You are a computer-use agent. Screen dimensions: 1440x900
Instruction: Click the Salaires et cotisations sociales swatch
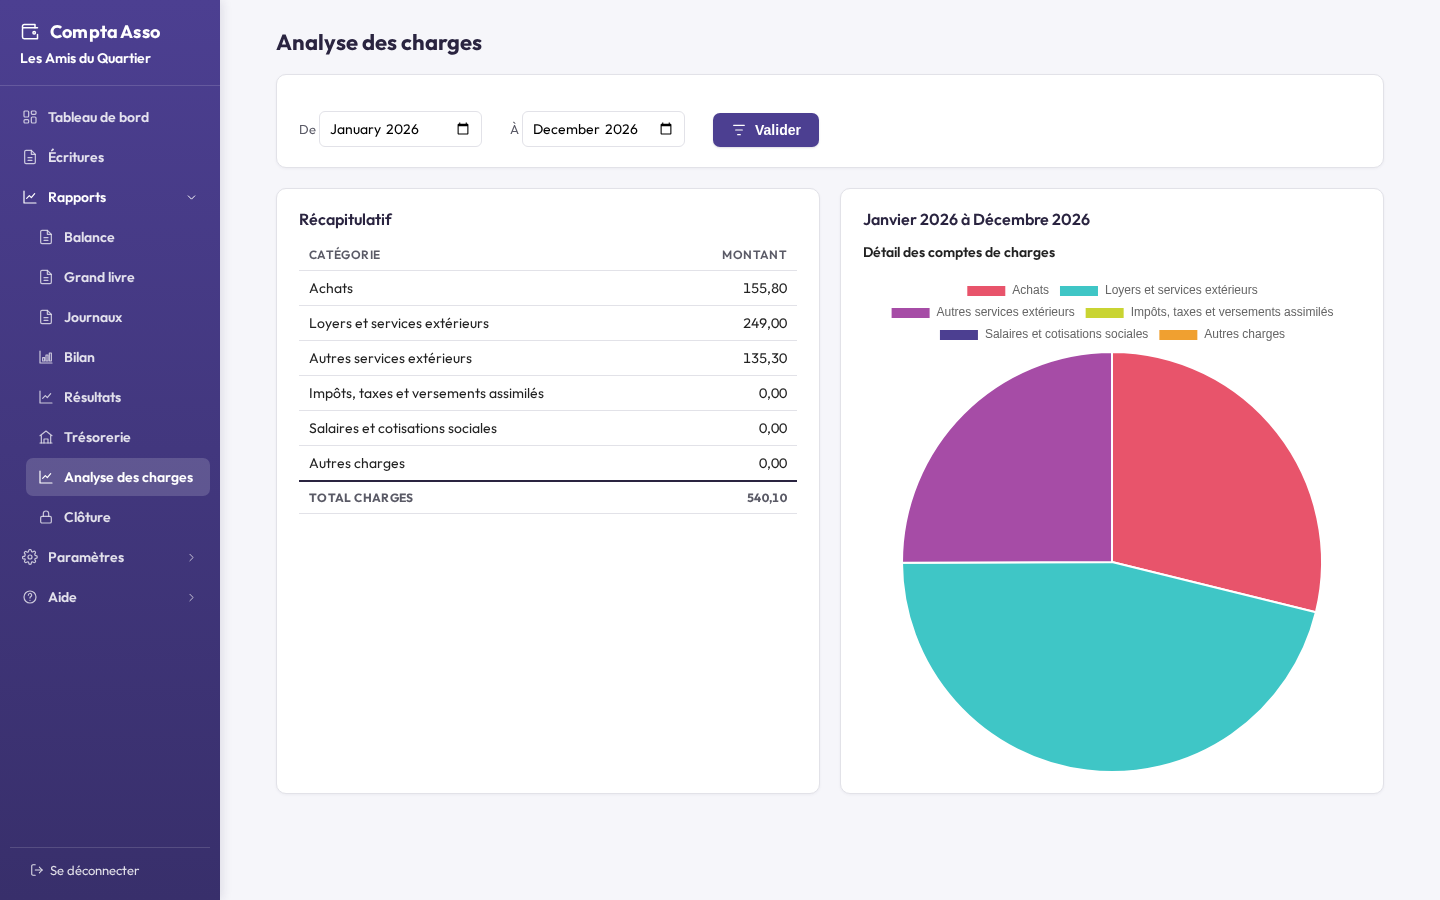(x=959, y=335)
